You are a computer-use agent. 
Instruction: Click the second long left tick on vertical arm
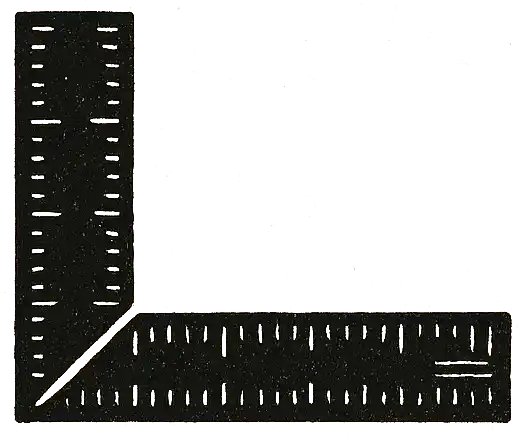tap(47, 214)
